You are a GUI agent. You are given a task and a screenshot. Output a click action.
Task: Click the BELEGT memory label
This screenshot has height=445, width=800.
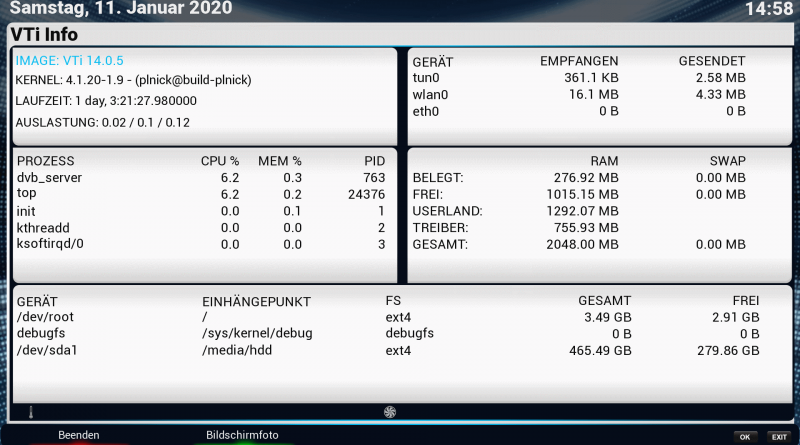click(438, 178)
